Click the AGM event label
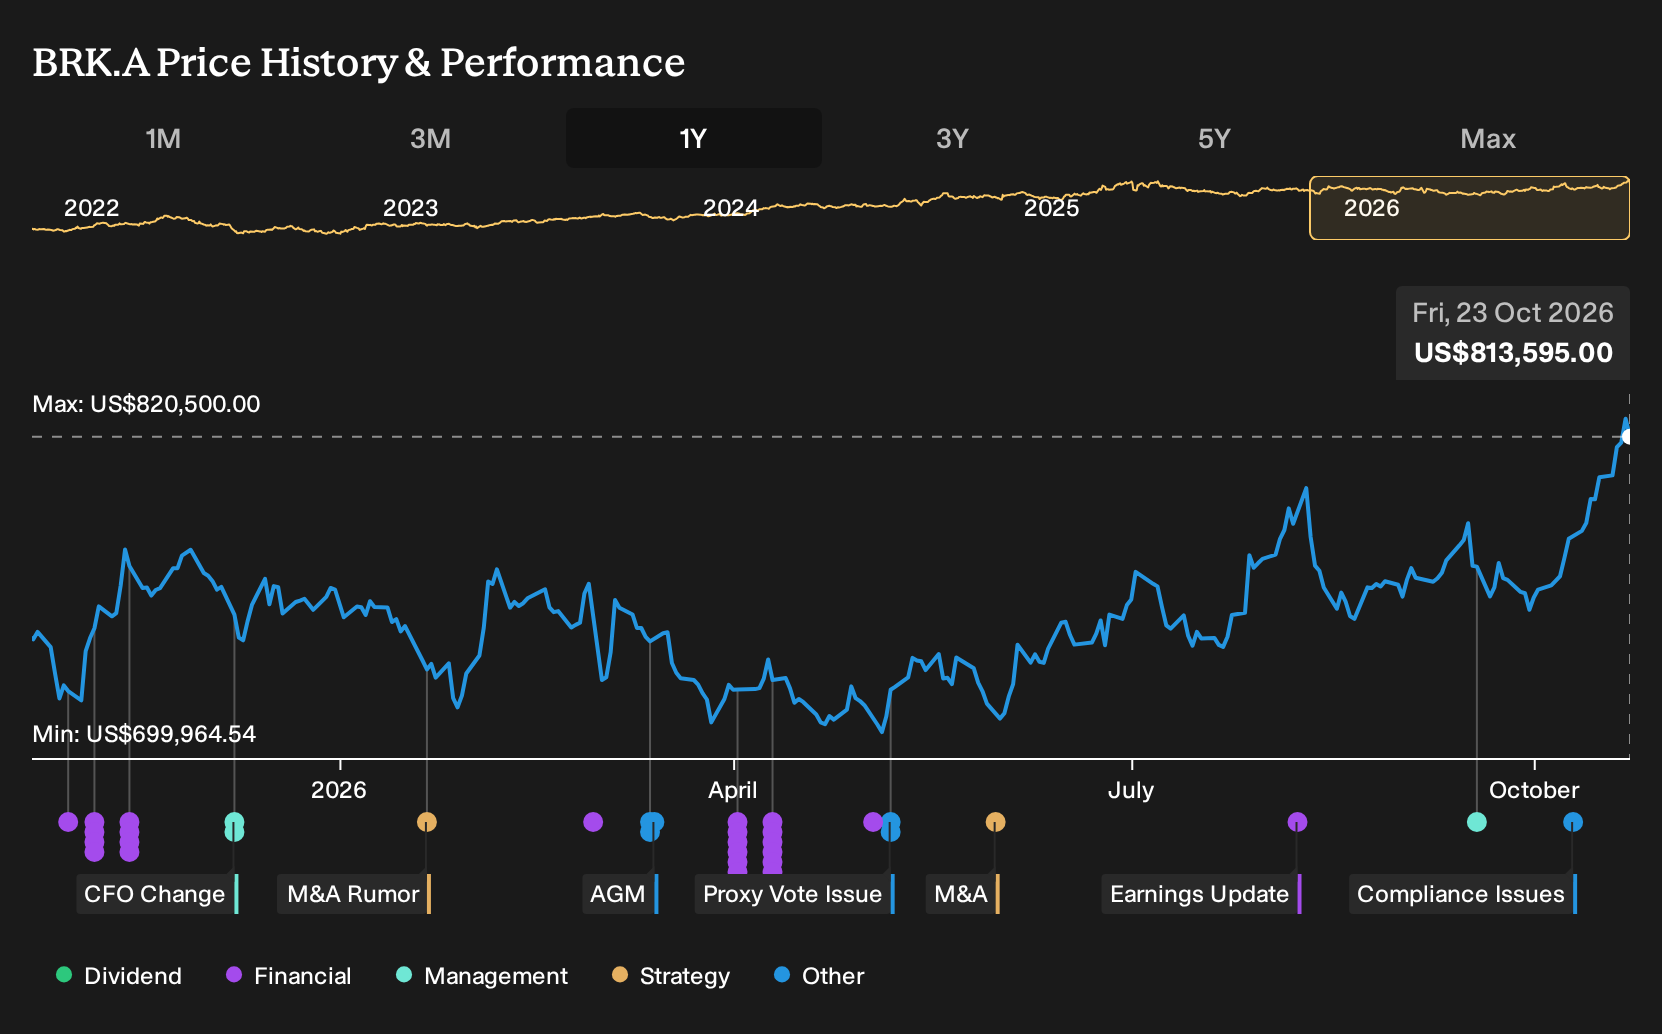1662x1034 pixels. (x=620, y=894)
